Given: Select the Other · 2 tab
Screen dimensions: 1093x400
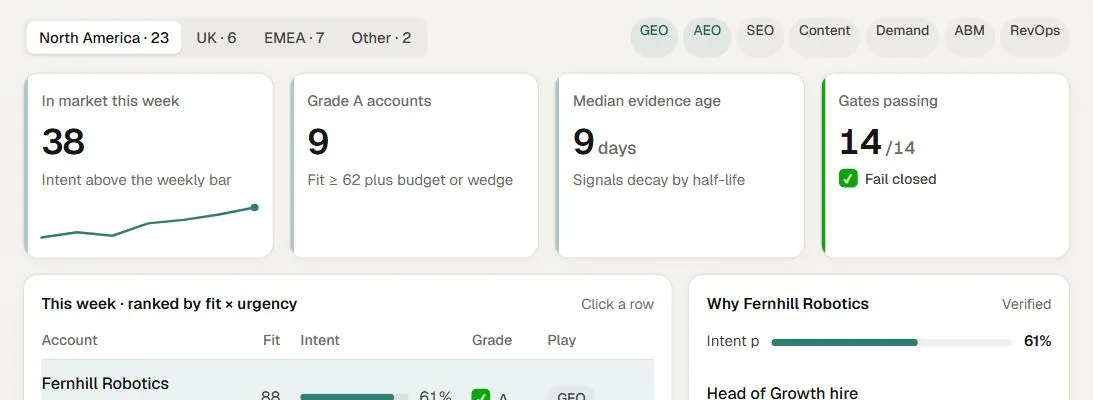Looking at the screenshot, I should click(381, 38).
